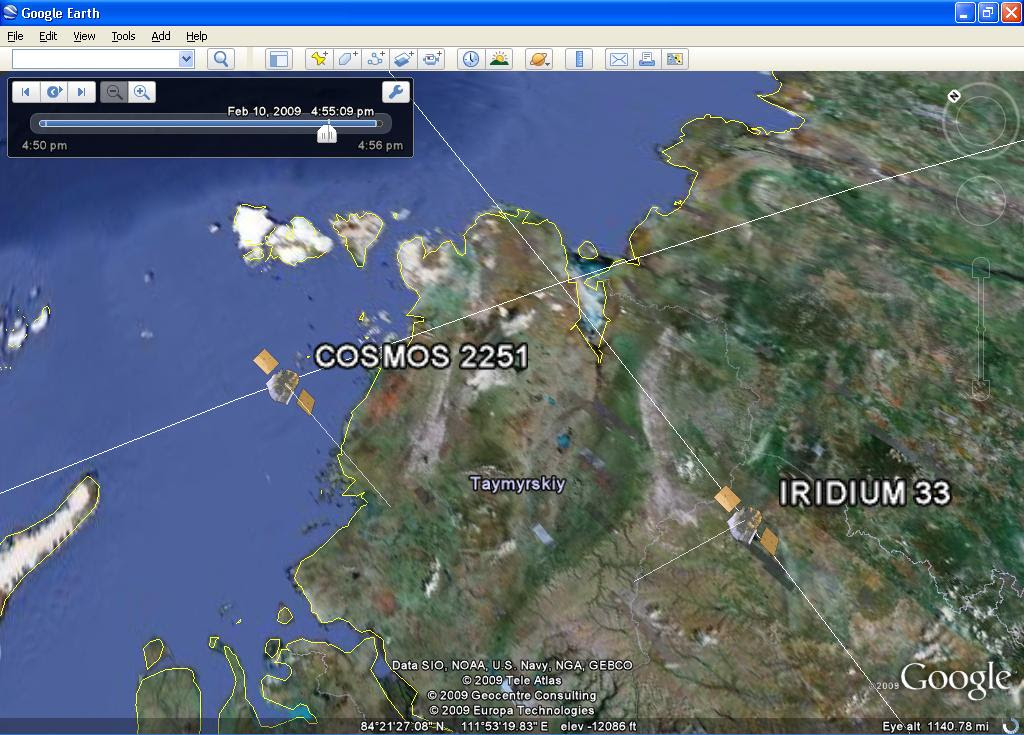Click the time slider thumb handle

pyautogui.click(x=327, y=133)
